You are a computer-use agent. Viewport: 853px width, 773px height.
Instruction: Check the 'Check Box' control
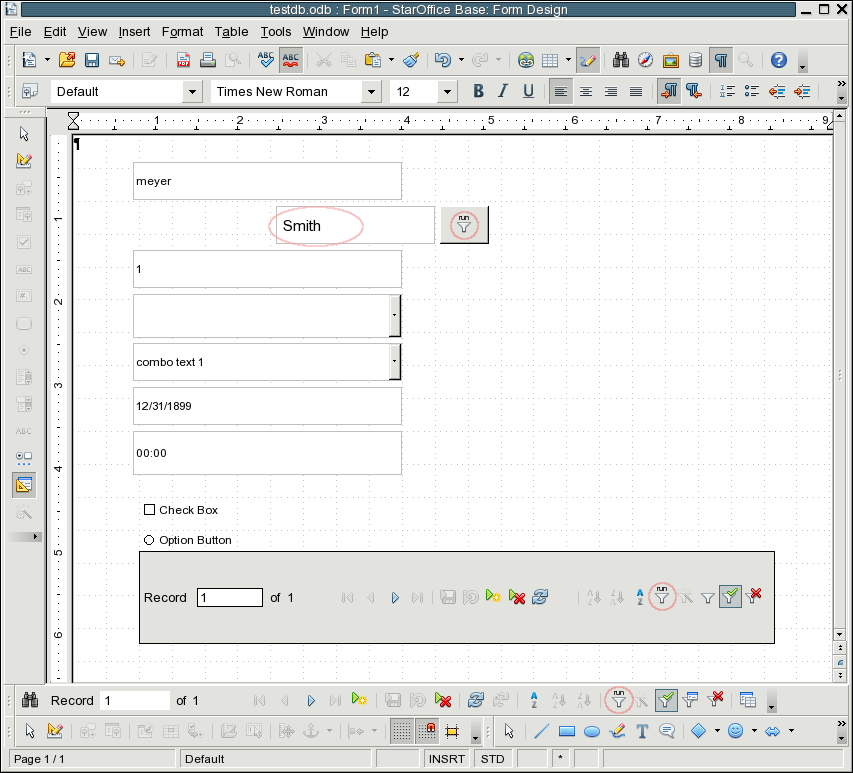coord(150,510)
